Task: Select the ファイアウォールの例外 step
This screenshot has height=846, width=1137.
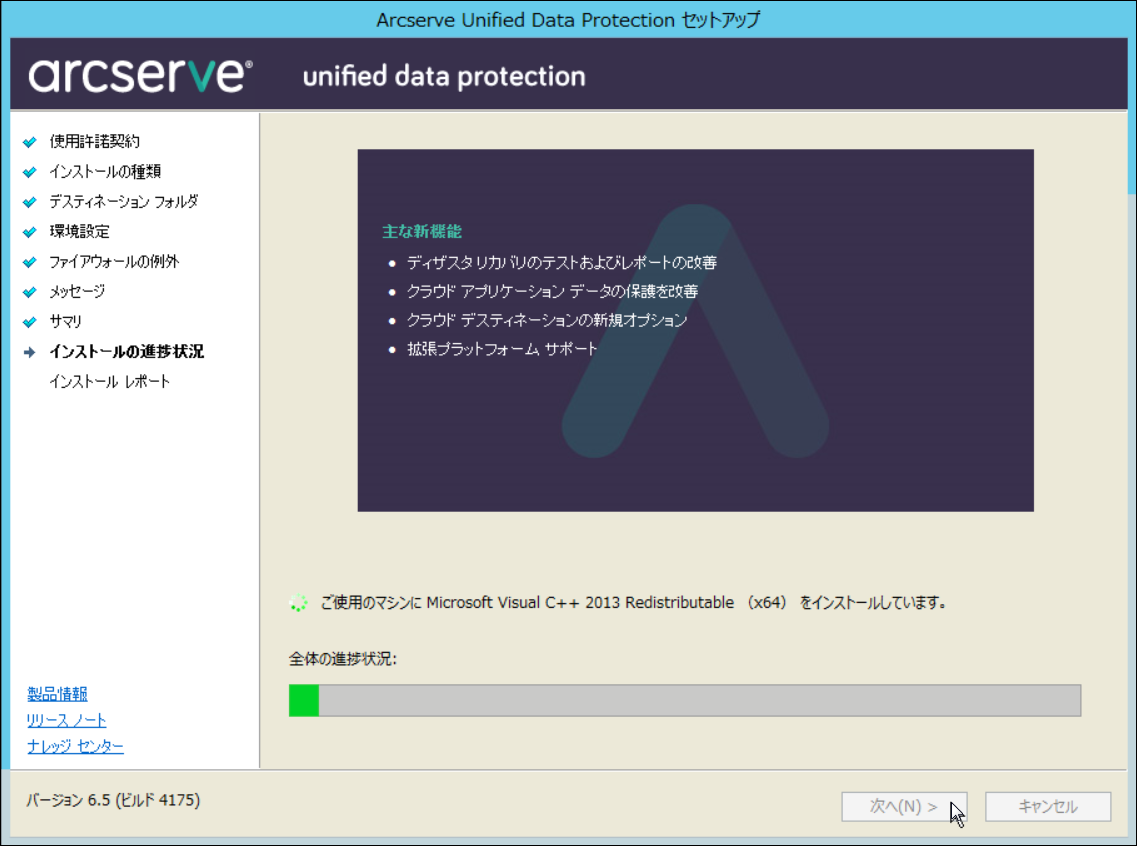Action: pos(114,262)
